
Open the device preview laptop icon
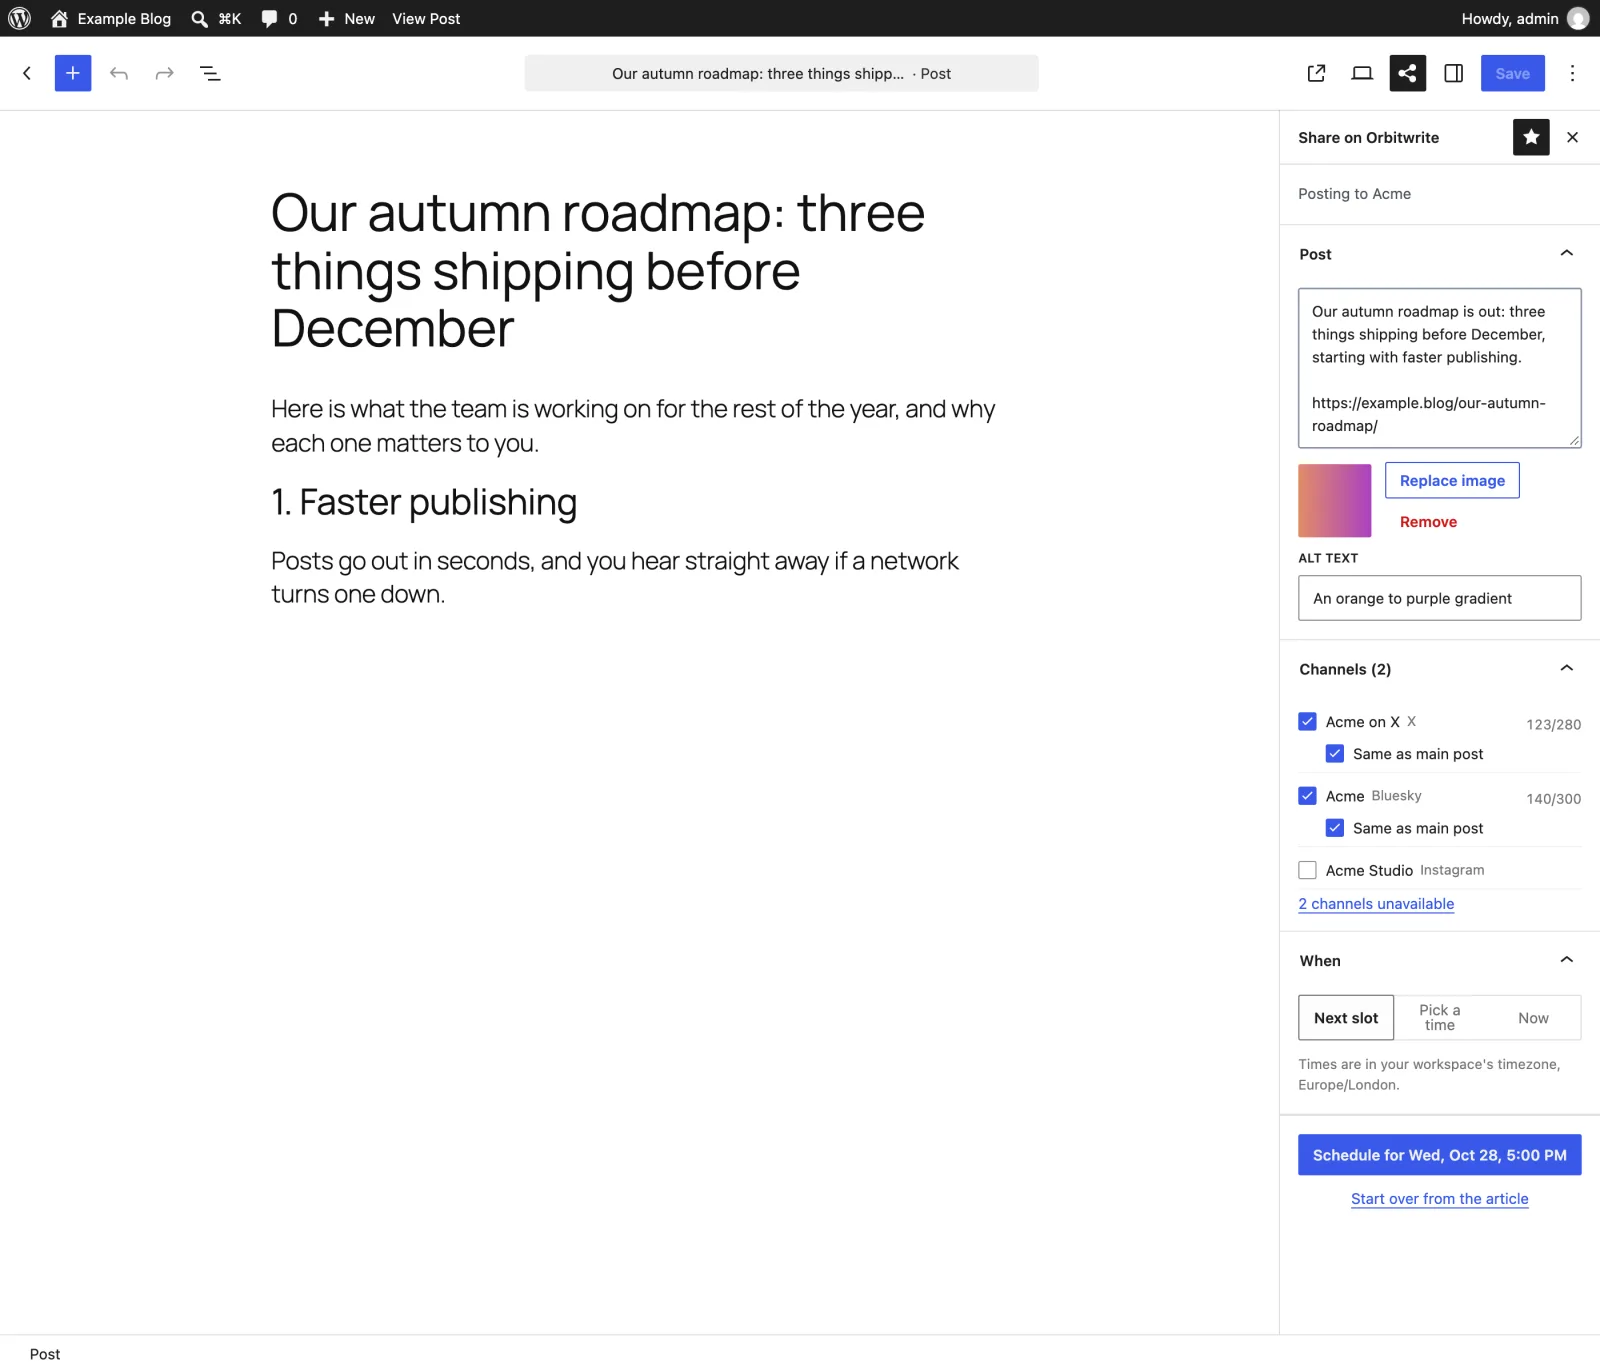1362,73
